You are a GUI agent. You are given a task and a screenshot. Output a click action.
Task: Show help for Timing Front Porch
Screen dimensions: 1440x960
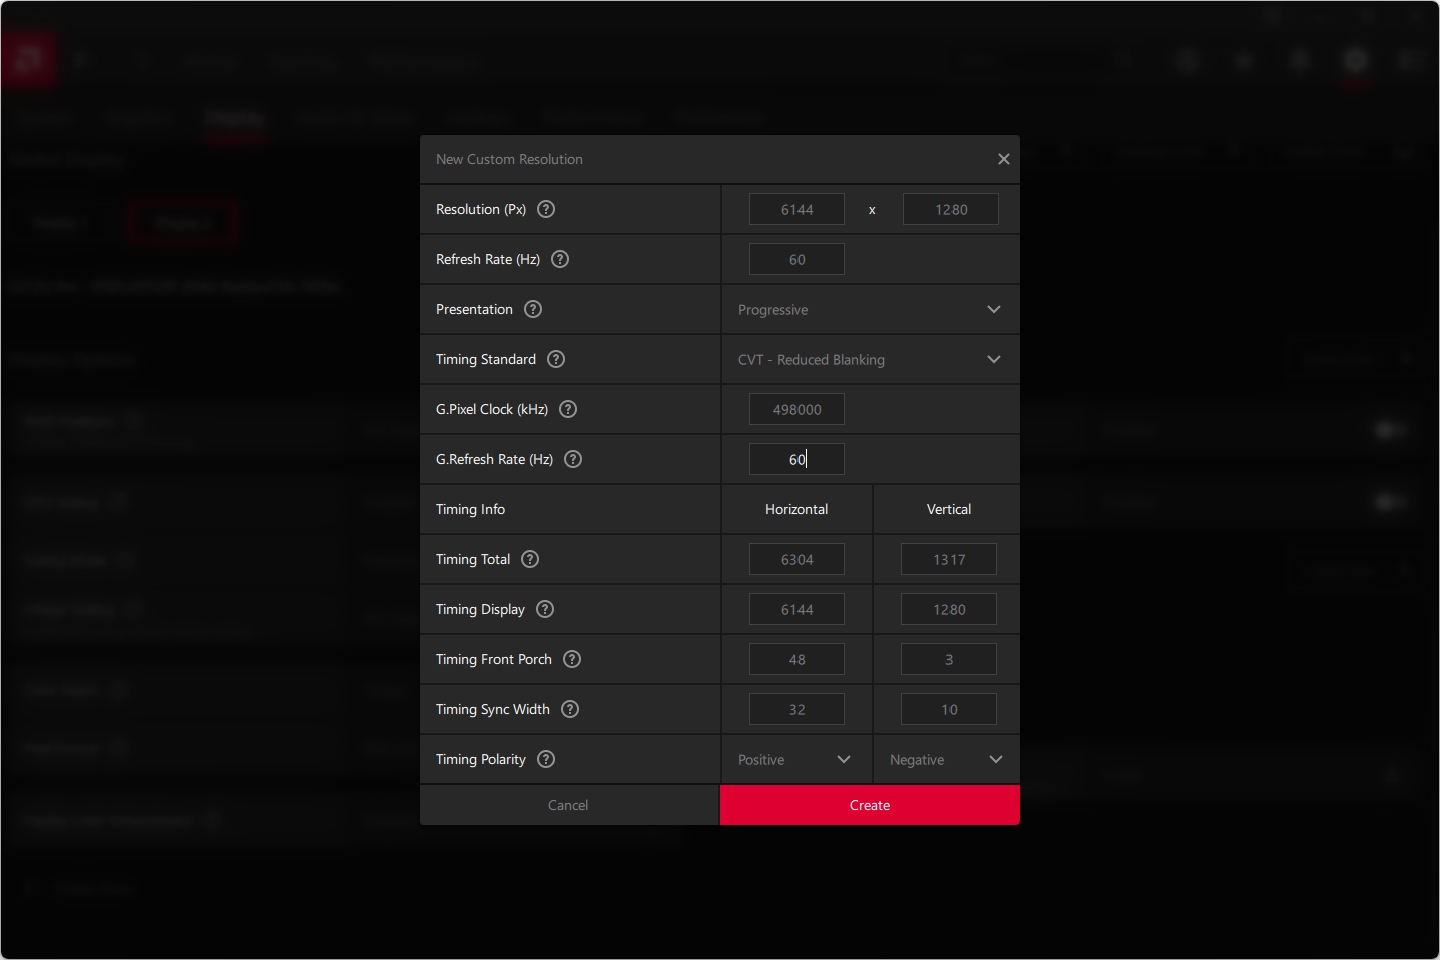[x=572, y=659]
